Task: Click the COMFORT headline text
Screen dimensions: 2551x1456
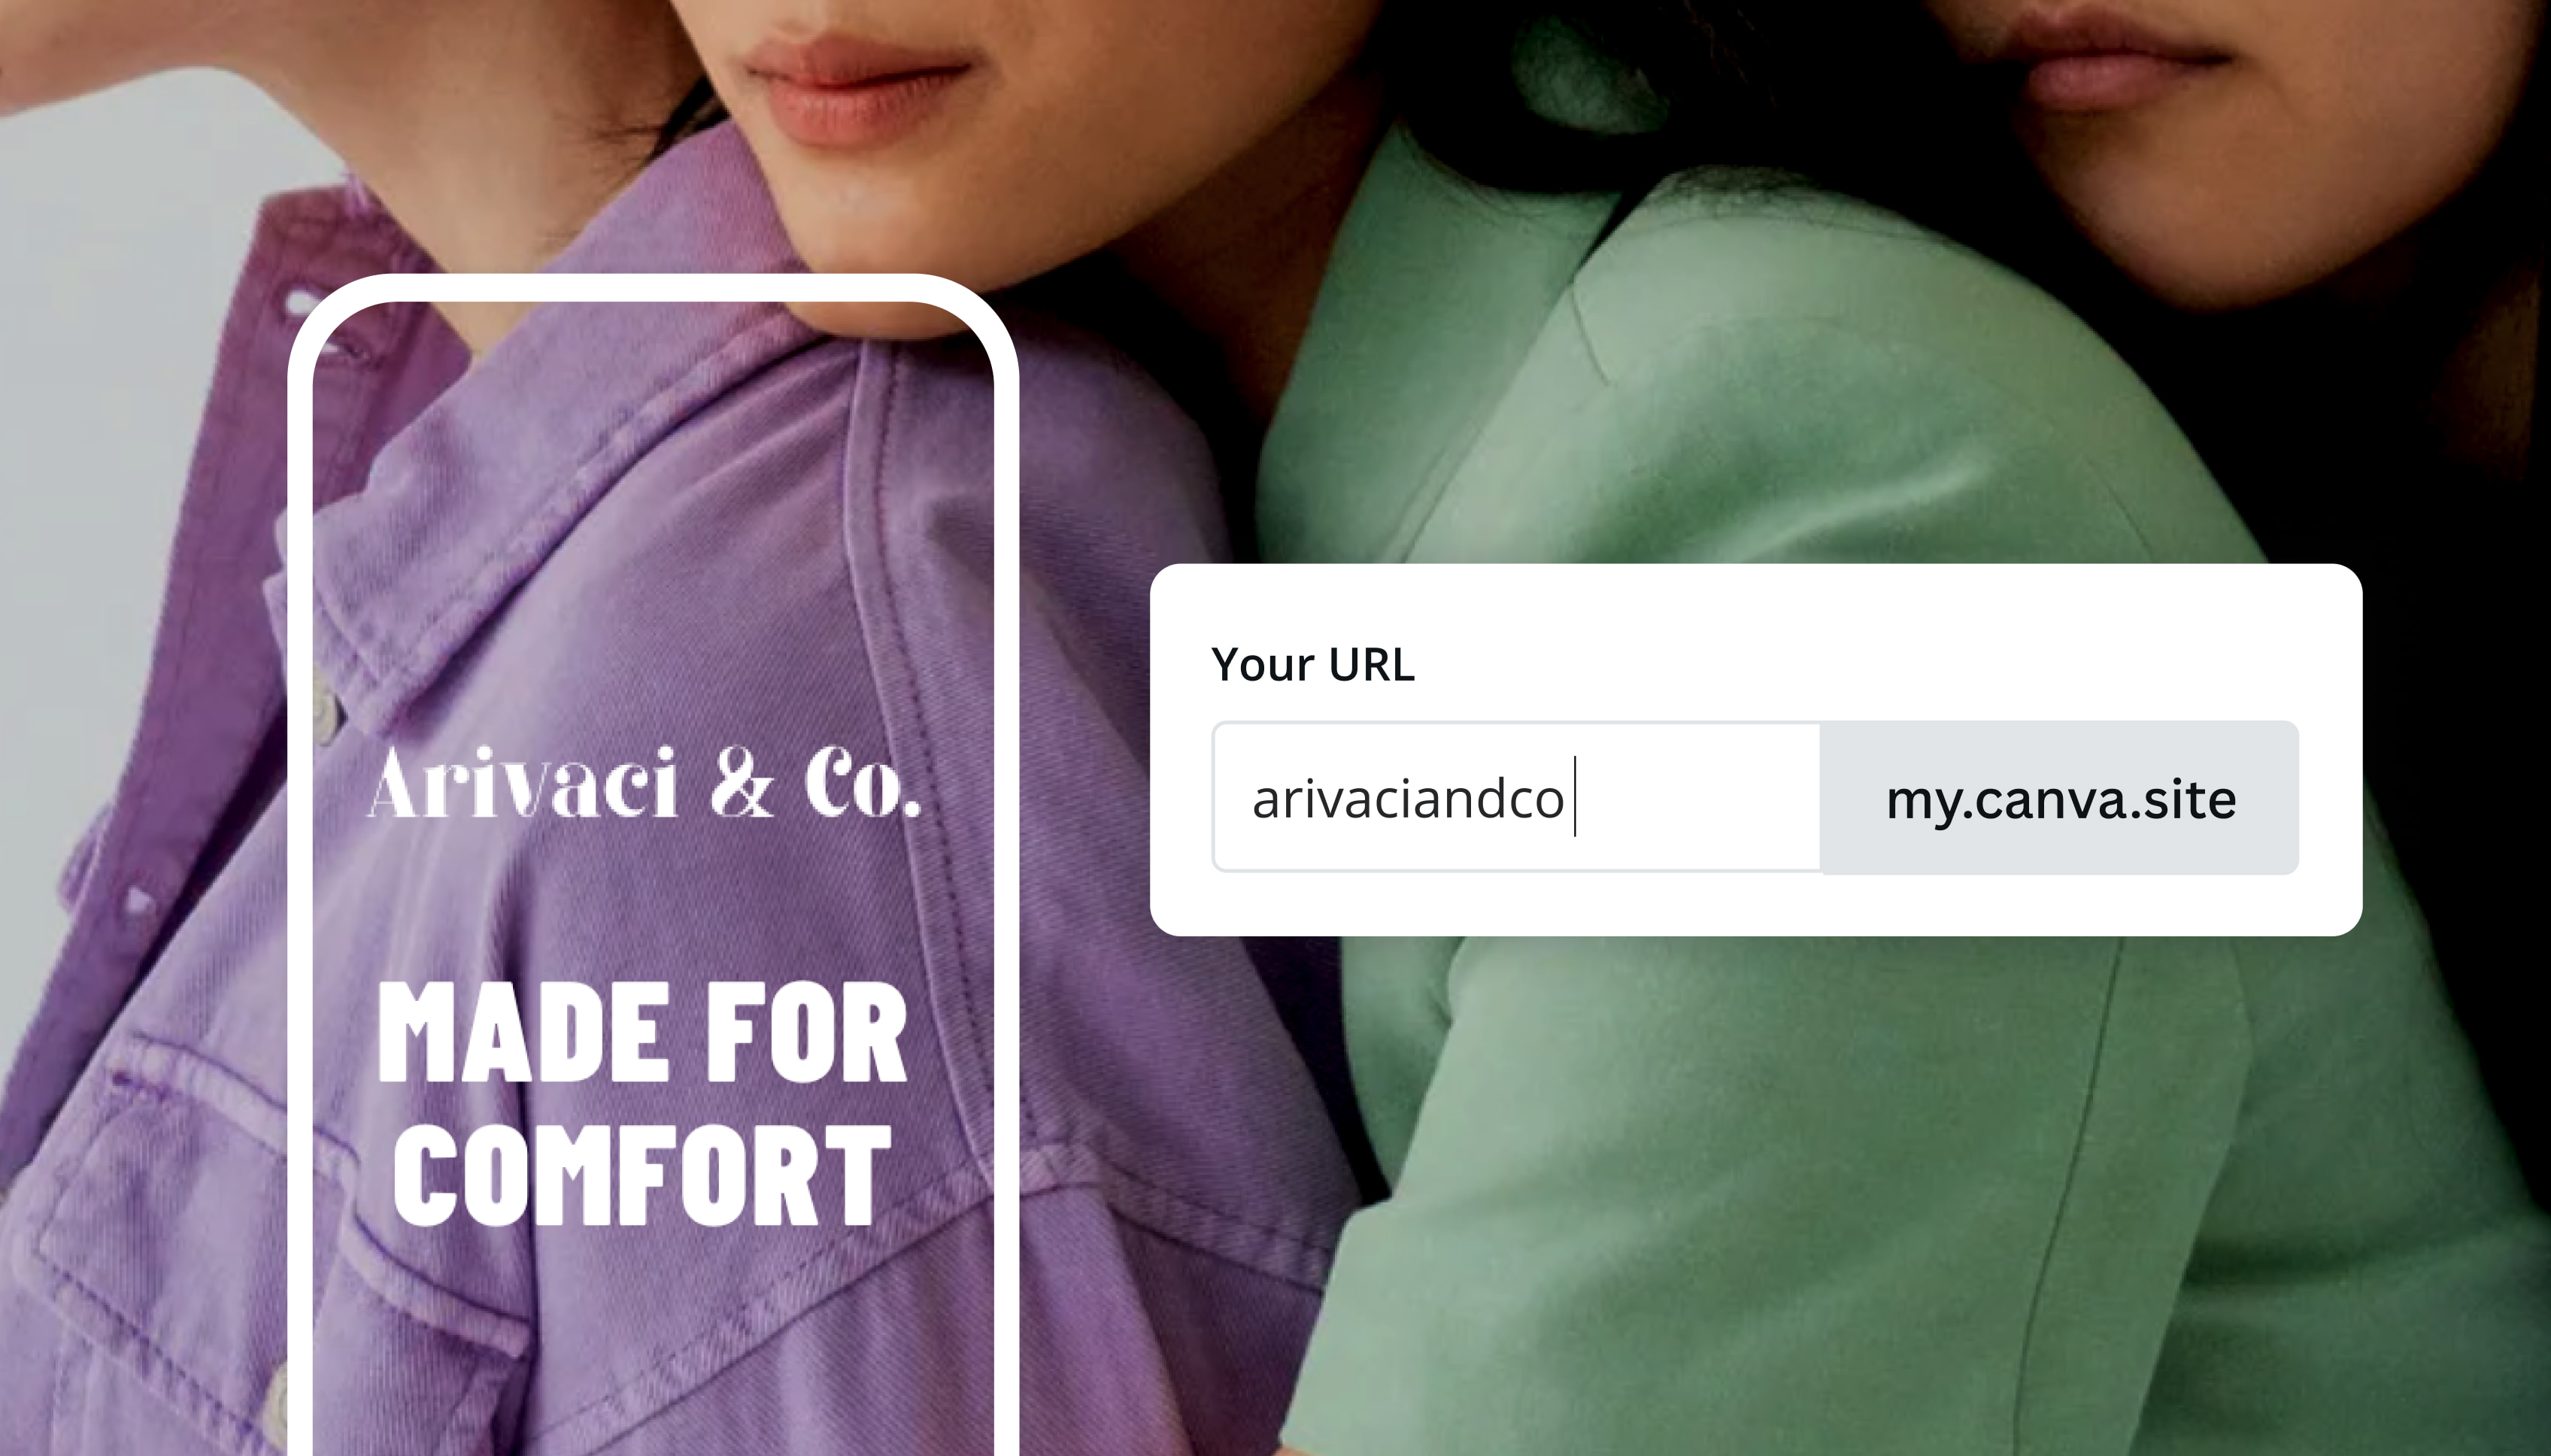Action: [642, 1175]
